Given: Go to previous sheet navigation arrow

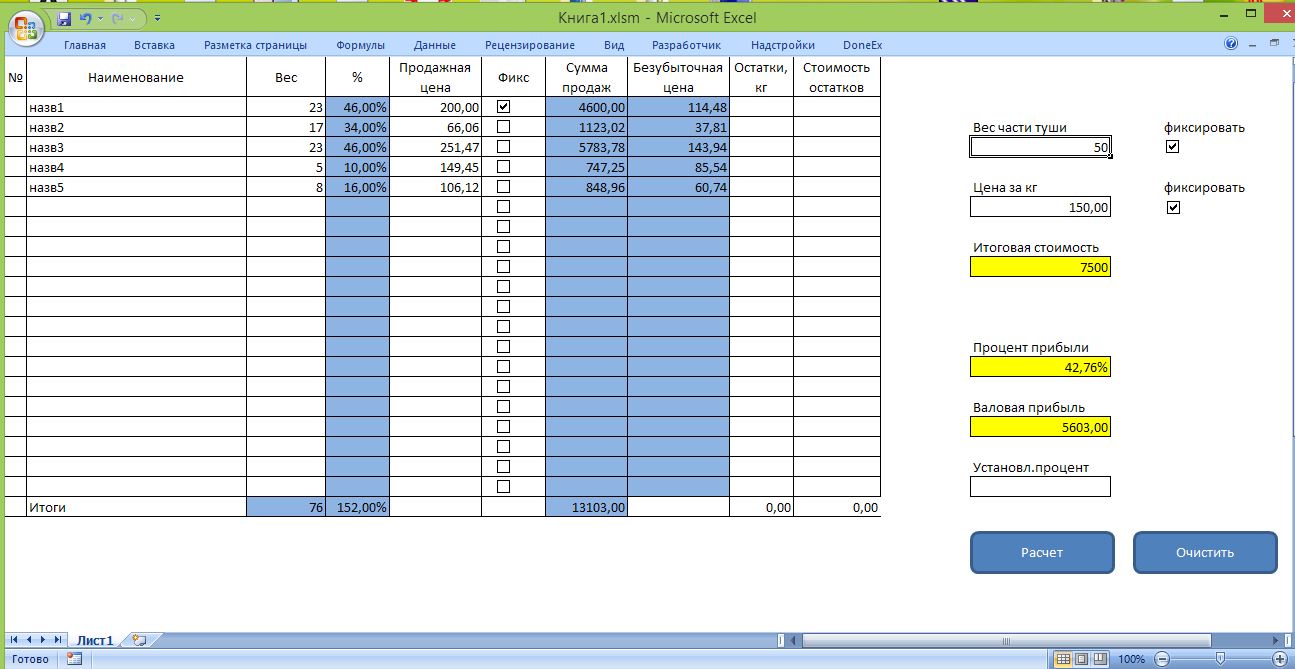Looking at the screenshot, I should tap(28, 639).
